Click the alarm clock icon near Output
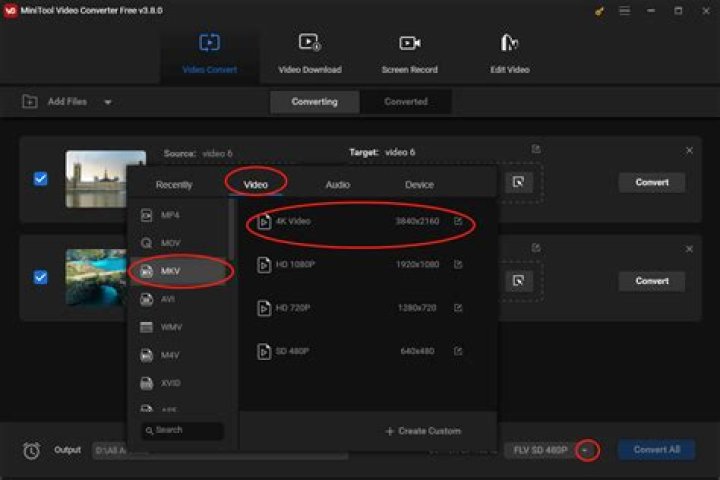This screenshot has height=480, width=720. [32, 451]
